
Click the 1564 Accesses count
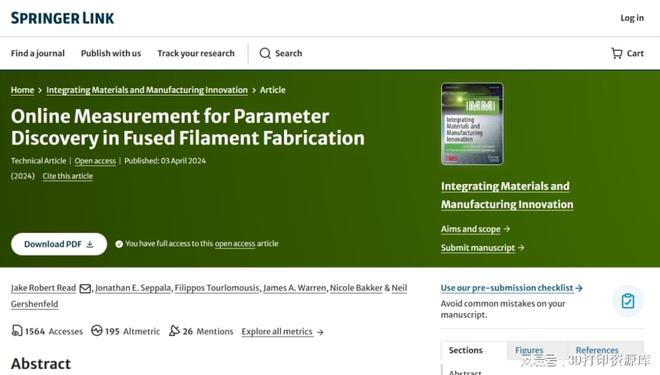coord(53,332)
